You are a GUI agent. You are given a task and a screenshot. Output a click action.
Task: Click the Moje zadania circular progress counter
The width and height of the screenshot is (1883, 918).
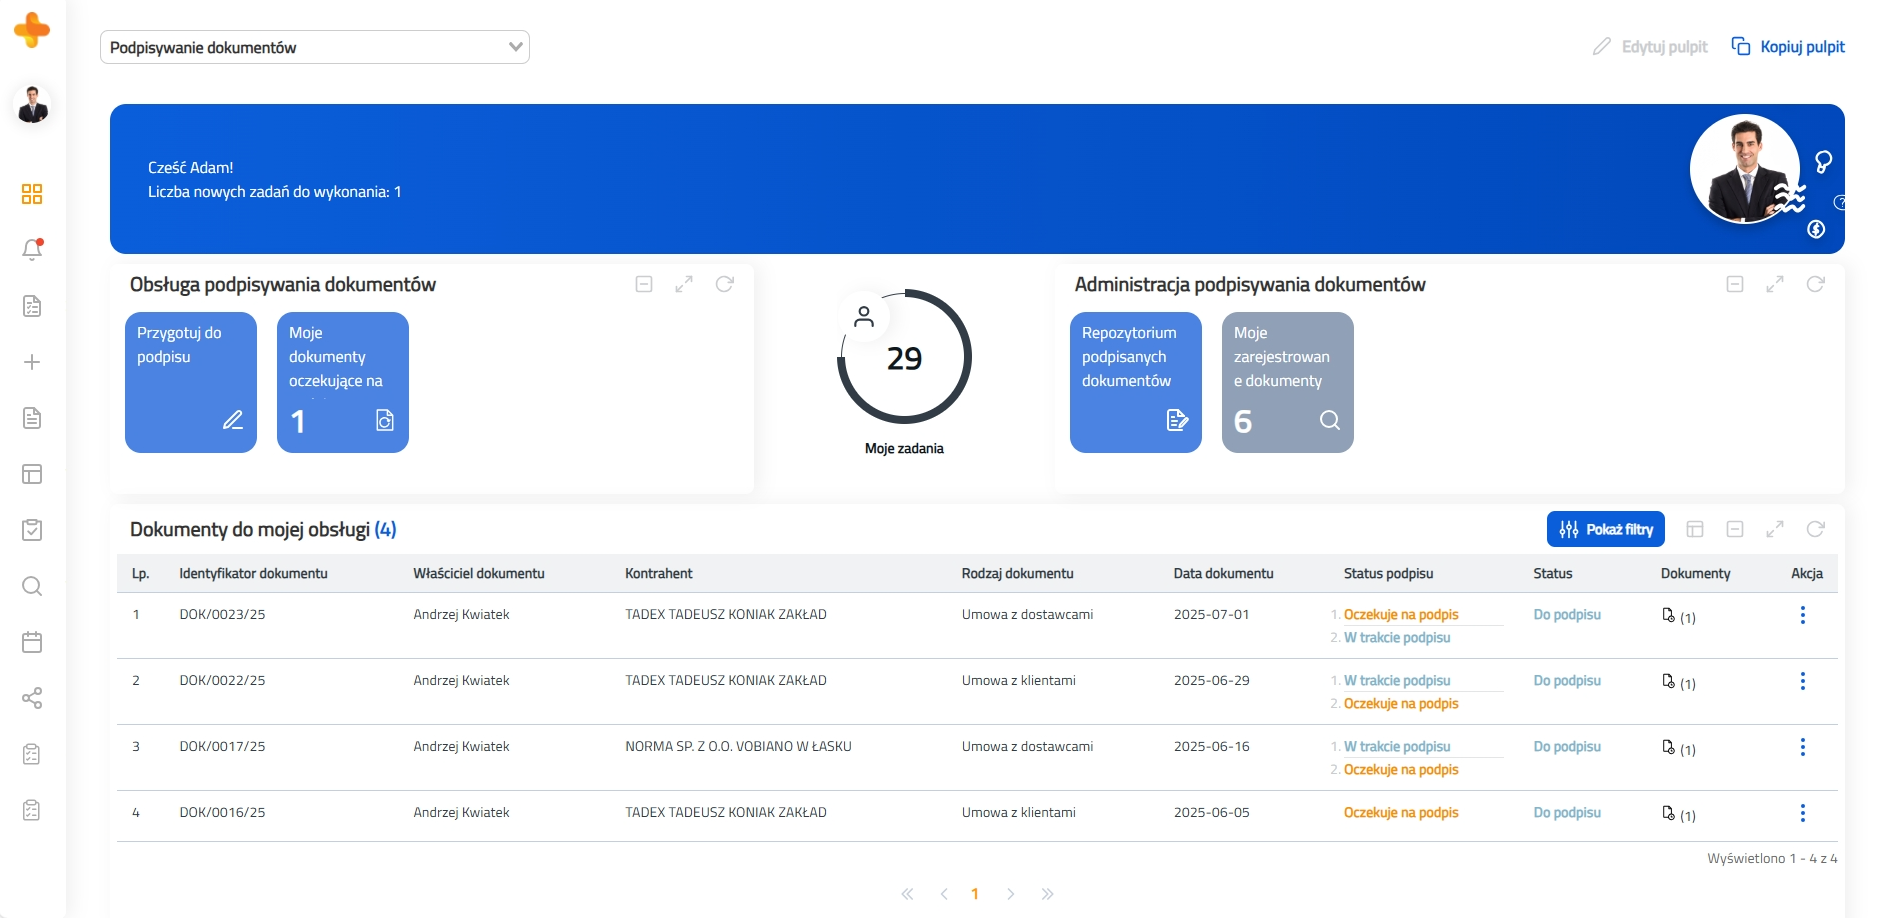click(x=904, y=358)
